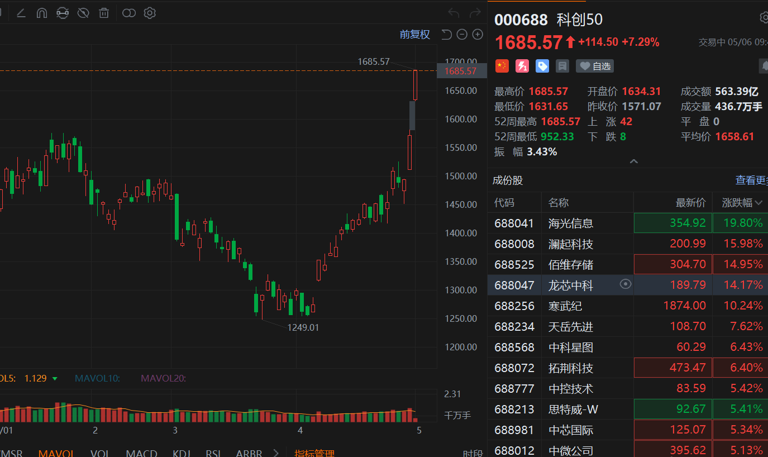Open 指标管理 indicator management
The height and width of the screenshot is (457, 768).
click(314, 453)
